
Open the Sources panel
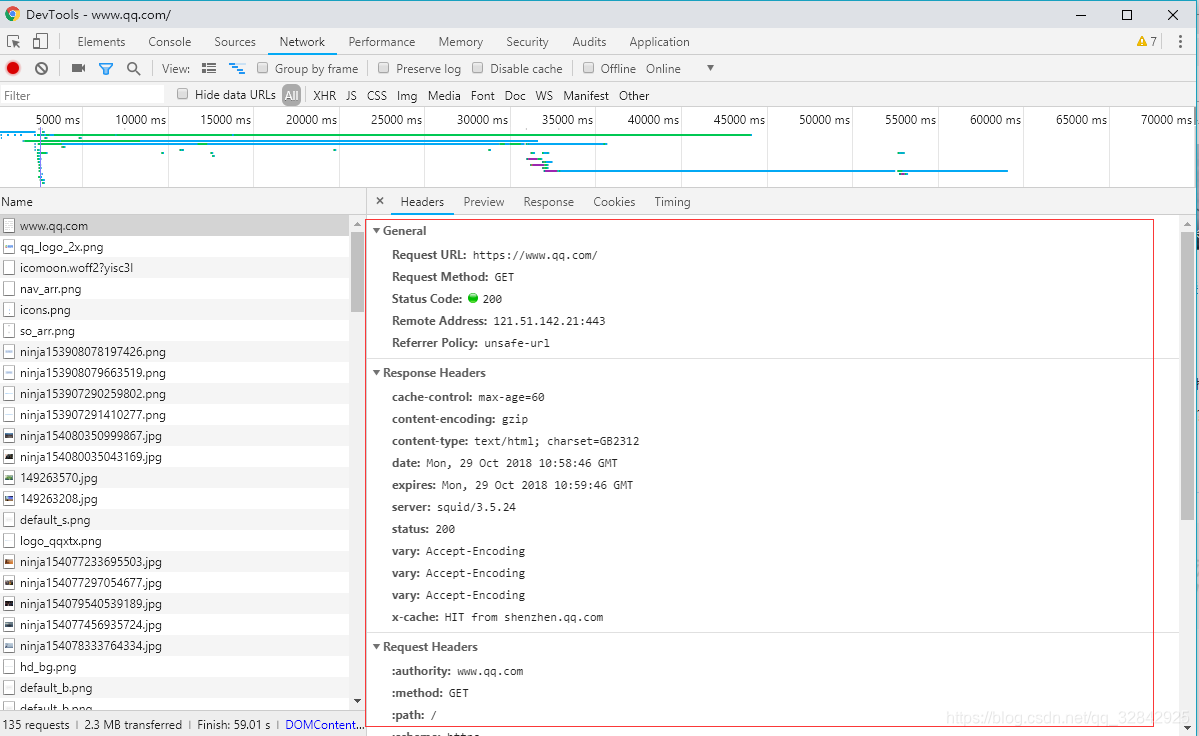[x=235, y=42]
